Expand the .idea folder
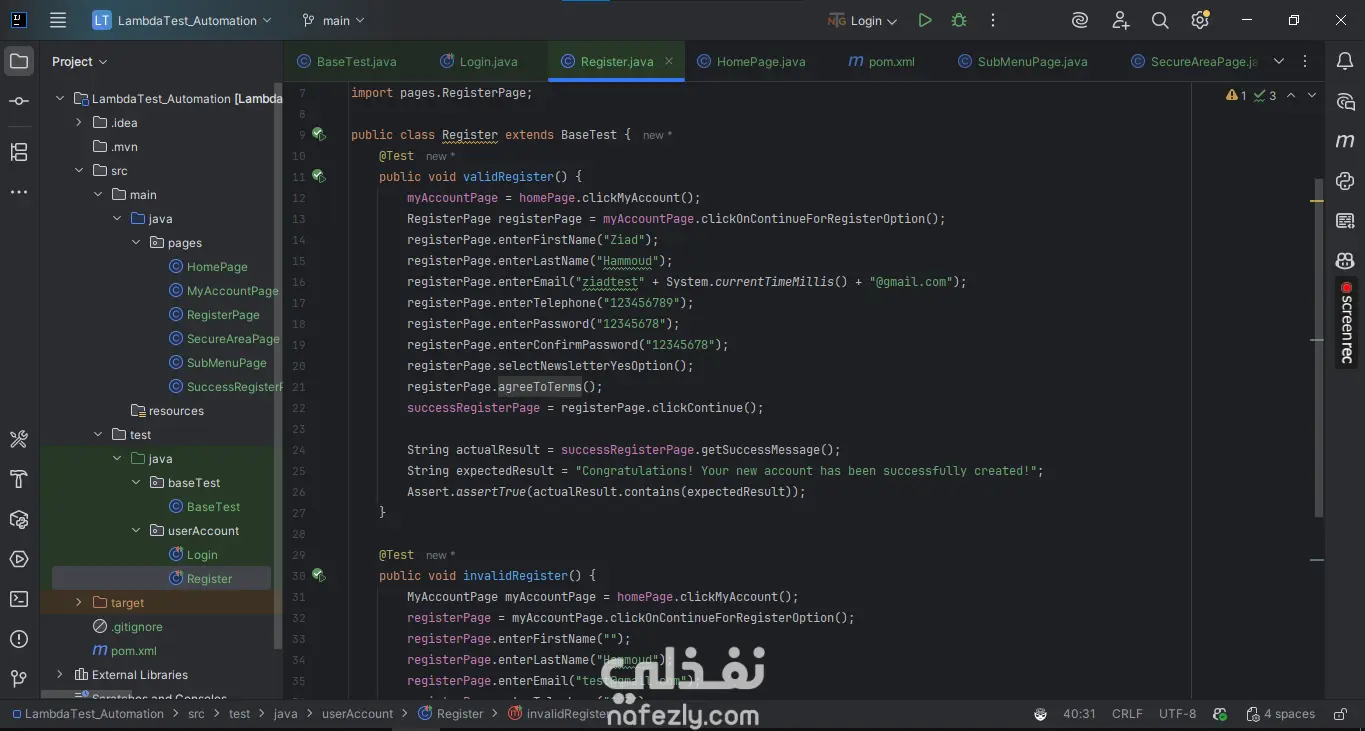Screen dimensions: 1365x731 pos(79,123)
